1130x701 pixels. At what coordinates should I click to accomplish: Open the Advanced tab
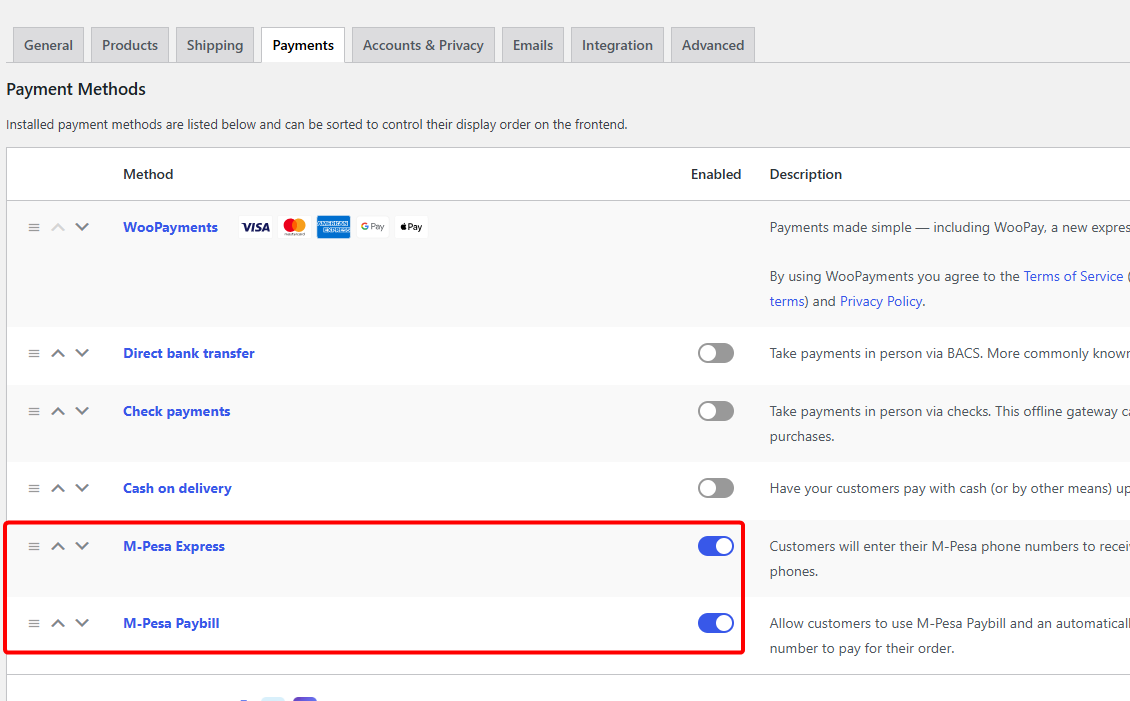(713, 45)
